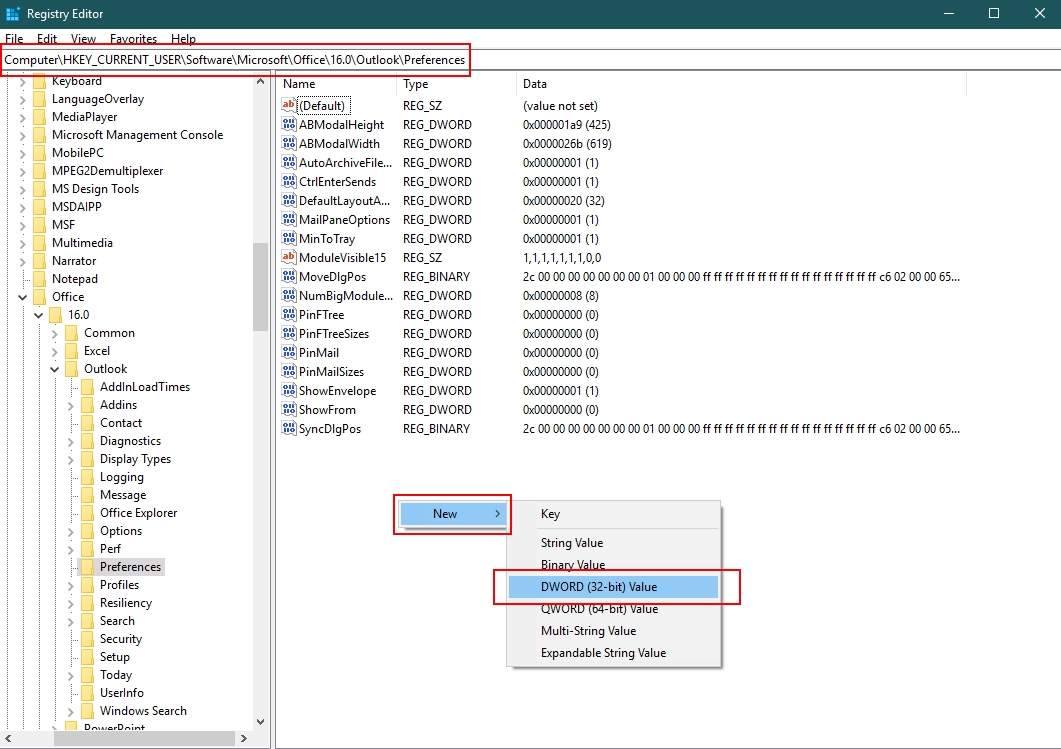Expand the Excel key chevron
This screenshot has height=749, width=1061.
(x=55, y=351)
